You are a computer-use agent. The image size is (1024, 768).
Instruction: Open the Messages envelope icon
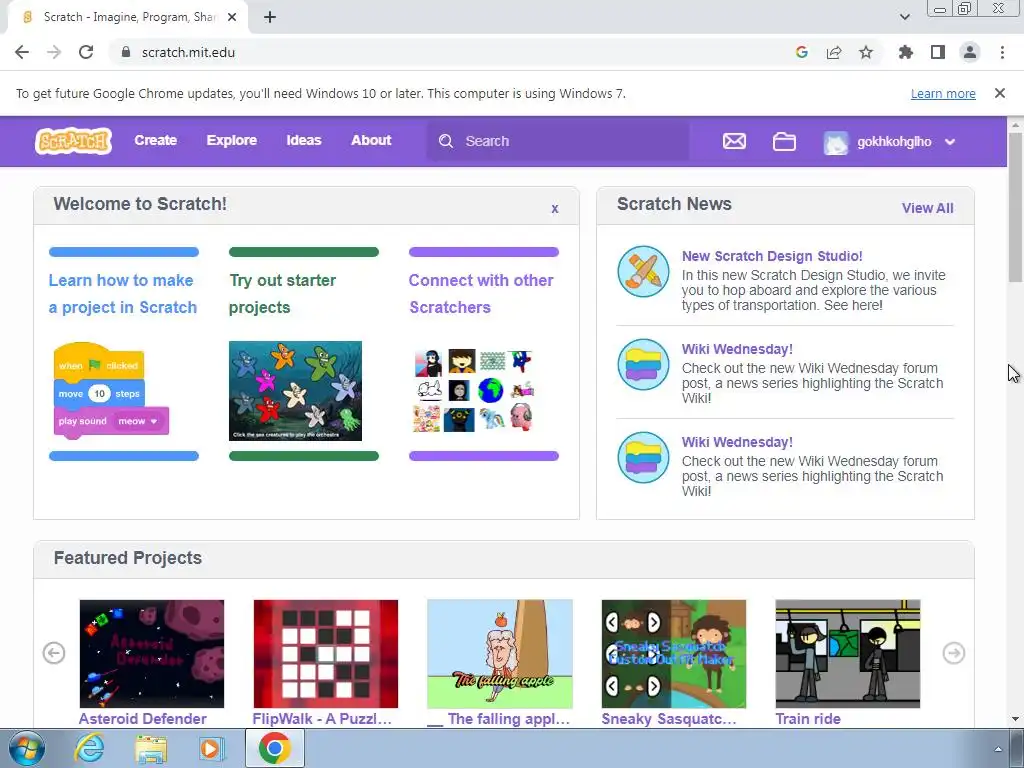pos(734,141)
